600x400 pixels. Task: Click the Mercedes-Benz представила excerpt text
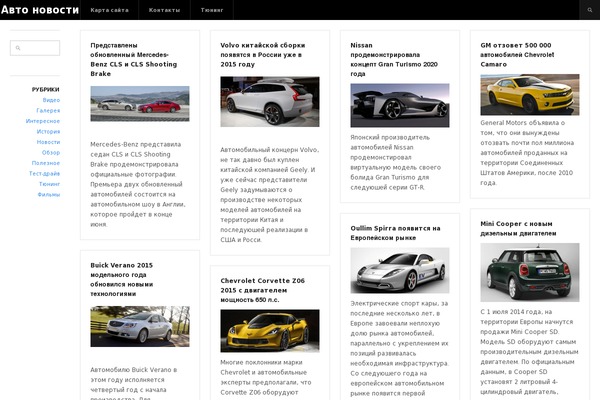[138, 184]
